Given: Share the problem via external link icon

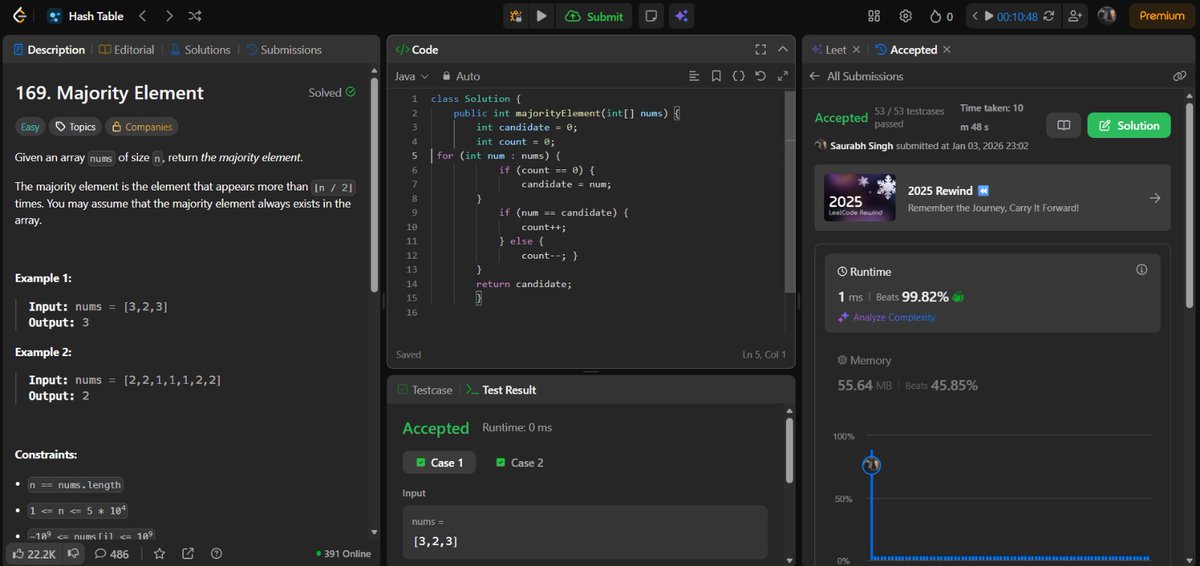Looking at the screenshot, I should click(187, 553).
